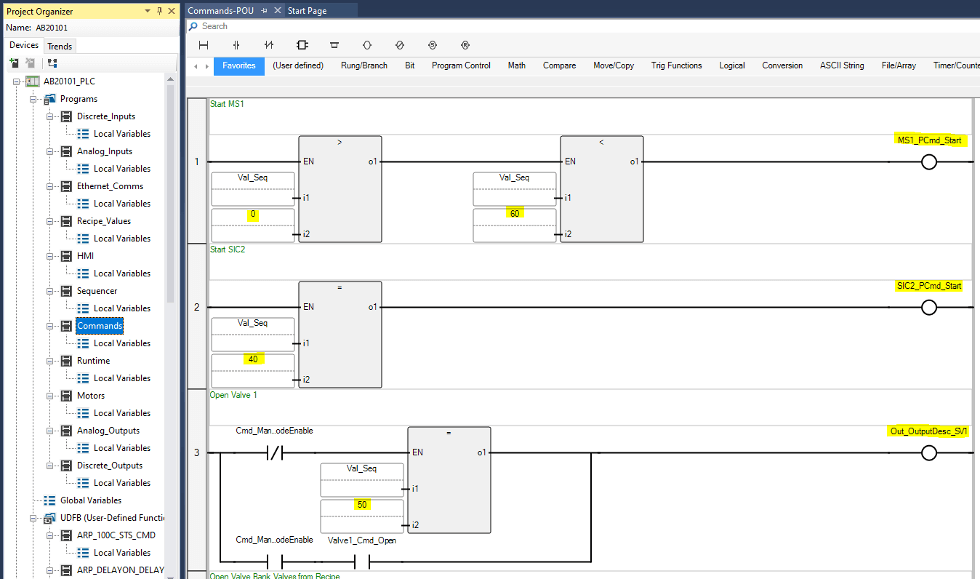Open the Trig Functions category tab
Screen dimensions: 980x580
(676, 66)
